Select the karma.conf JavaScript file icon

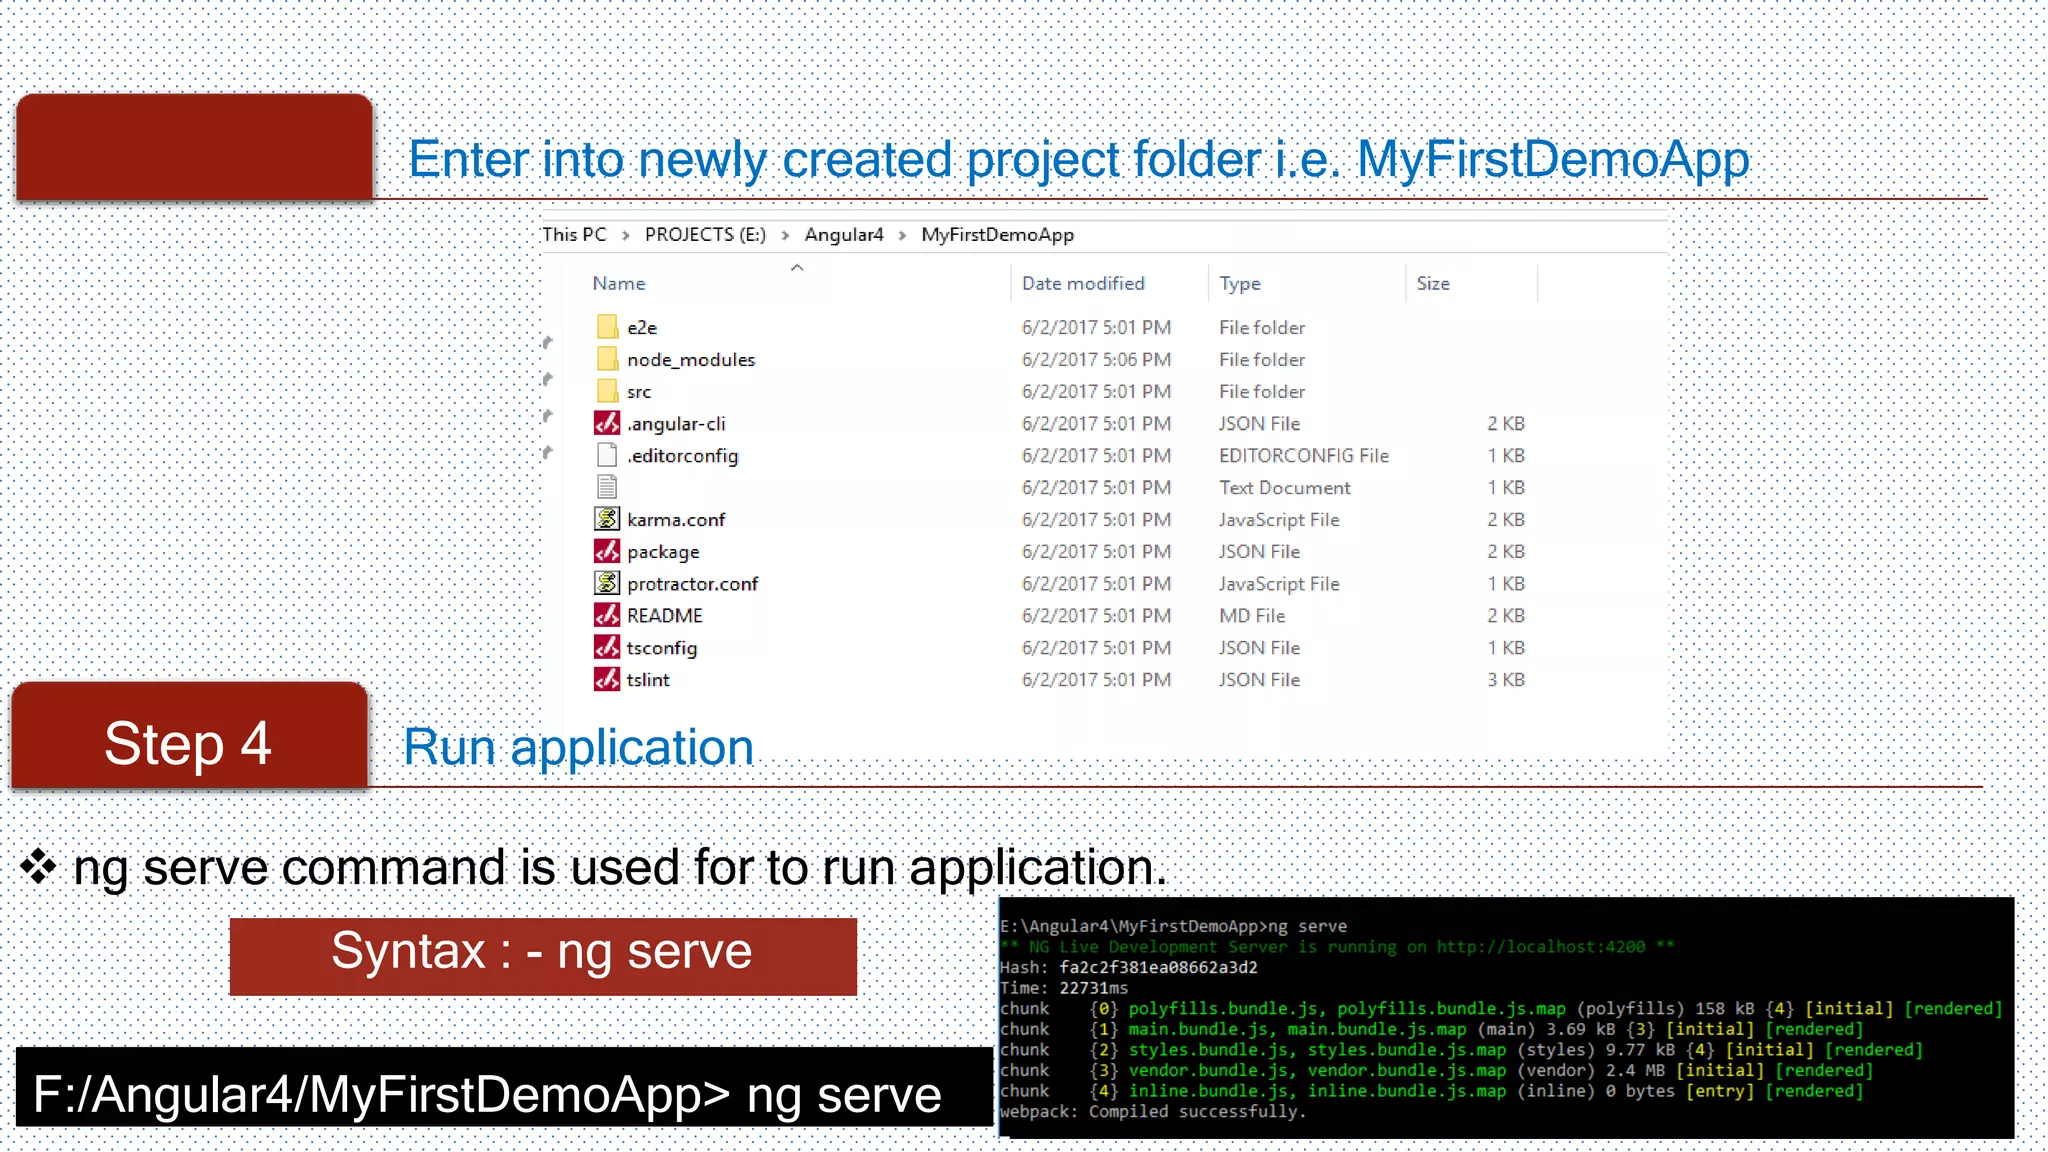[607, 518]
